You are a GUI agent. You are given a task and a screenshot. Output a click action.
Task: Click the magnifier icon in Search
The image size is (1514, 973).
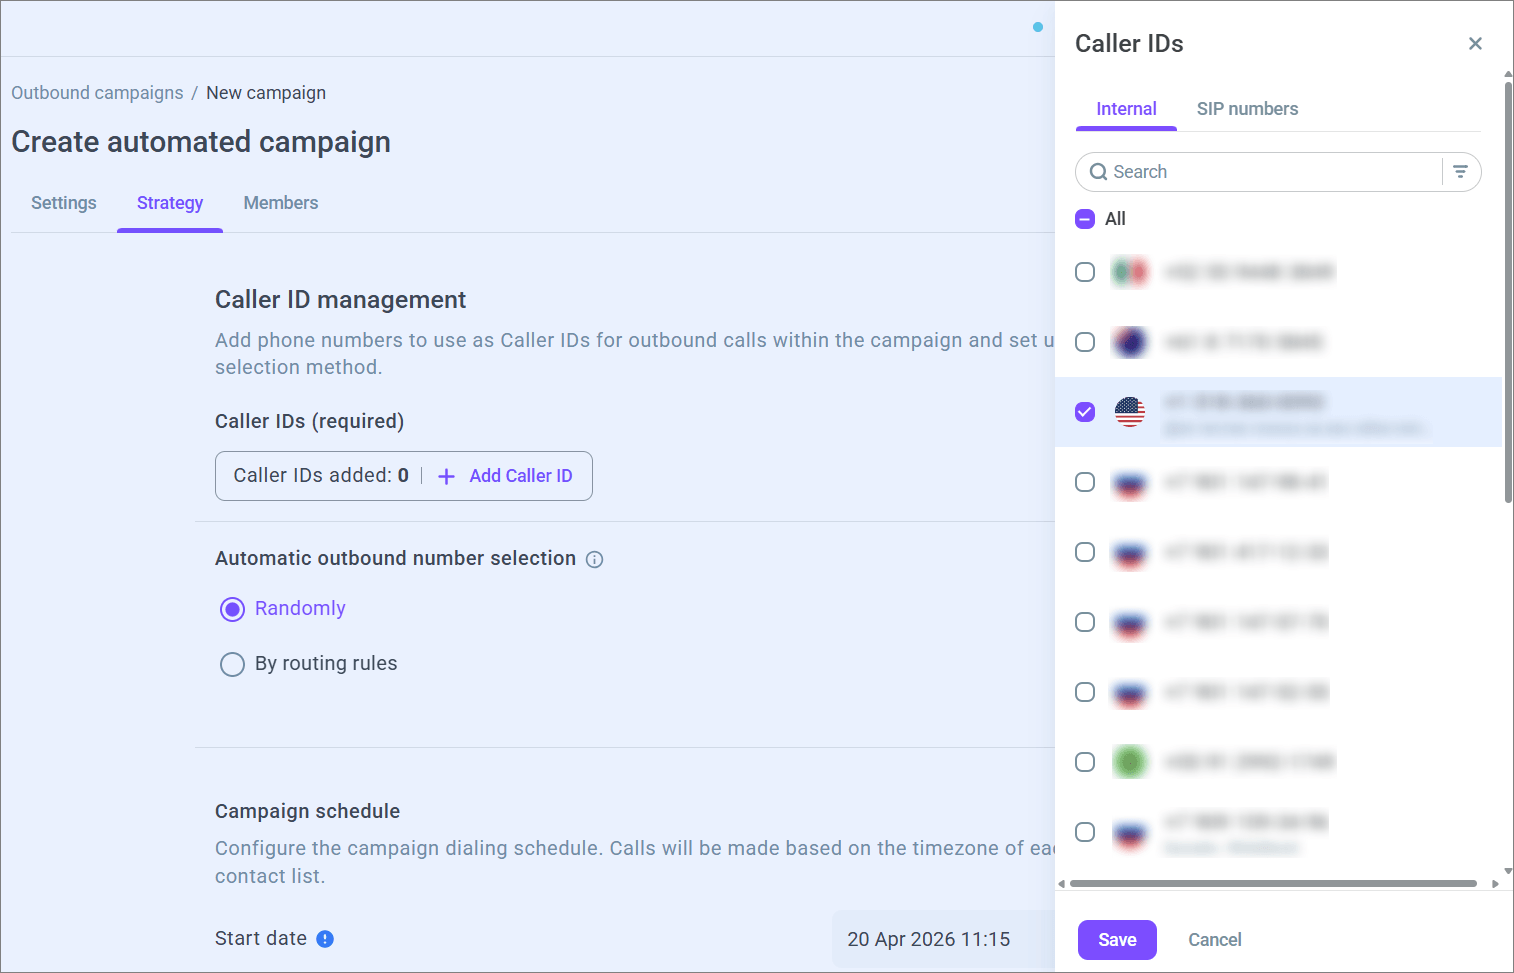pyautogui.click(x=1098, y=172)
